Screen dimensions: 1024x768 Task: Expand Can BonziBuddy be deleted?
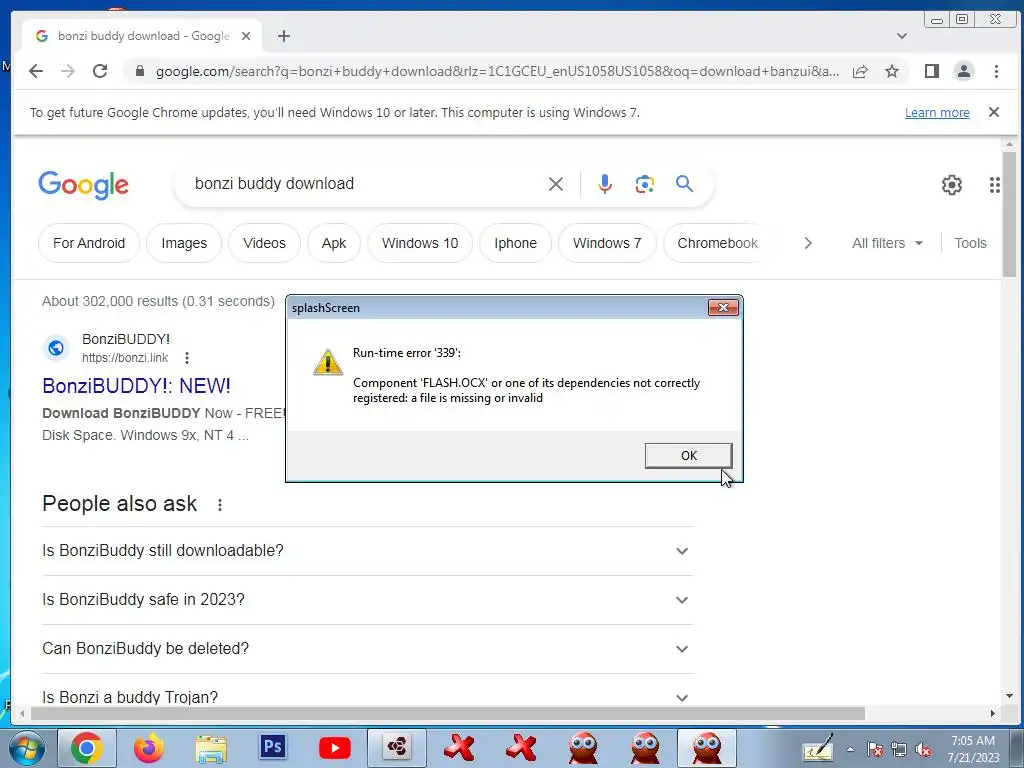point(367,648)
